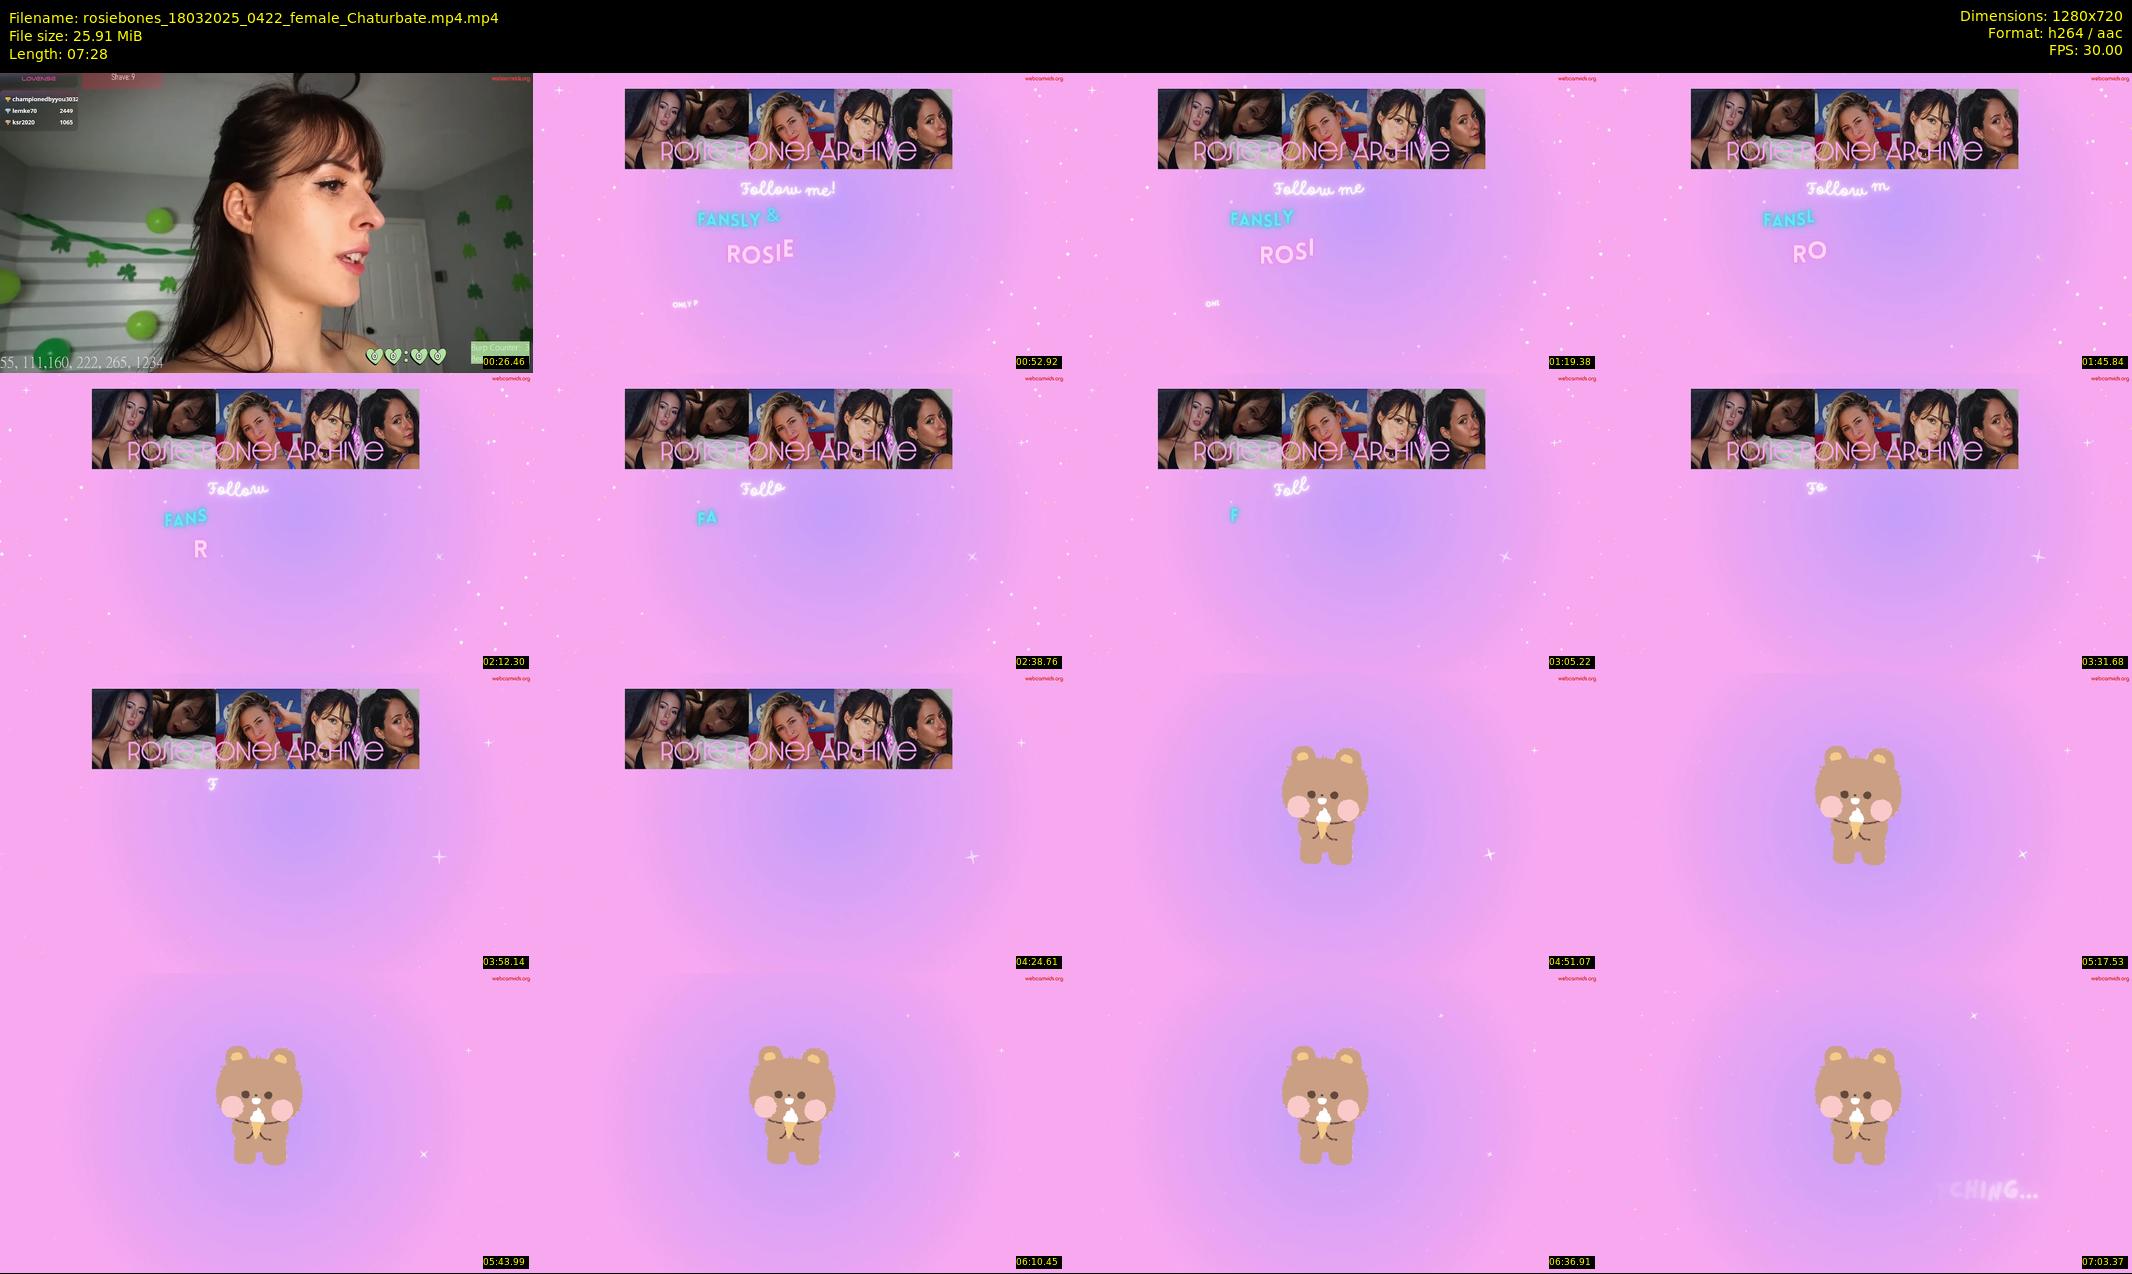Image resolution: width=2132 pixels, height=1274 pixels.
Task: Open the bear thumbnail stamped 06:36.91
Action: click(1332, 1122)
